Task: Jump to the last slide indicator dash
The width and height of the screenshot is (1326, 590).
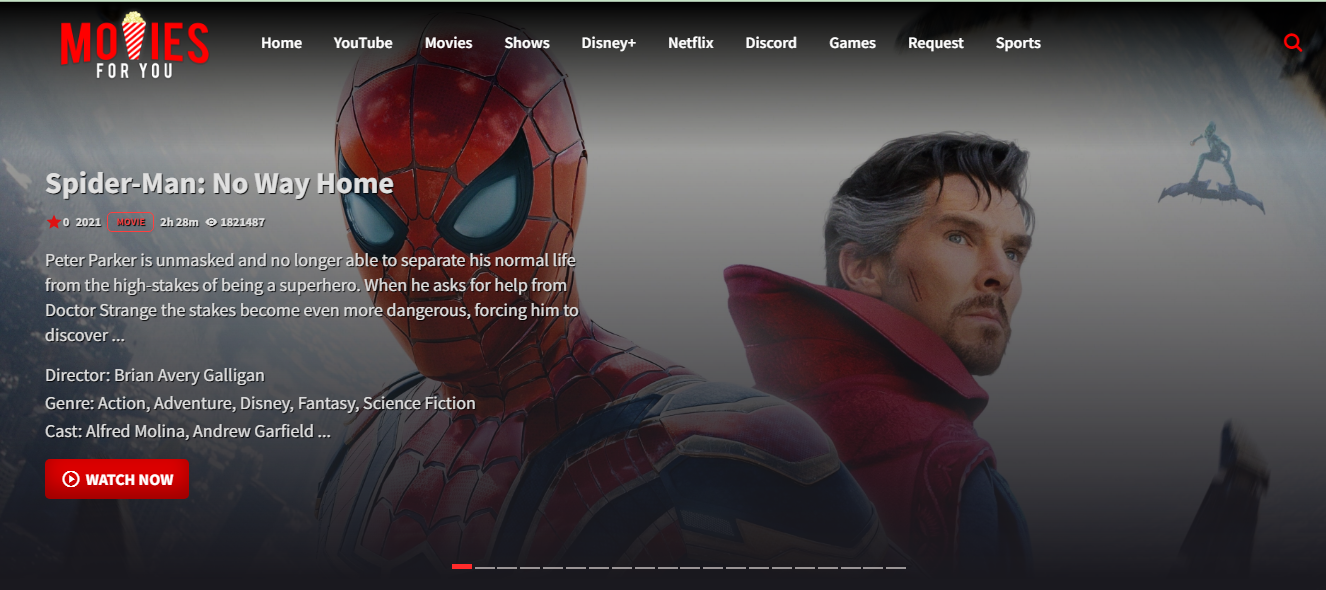Action: click(x=896, y=567)
